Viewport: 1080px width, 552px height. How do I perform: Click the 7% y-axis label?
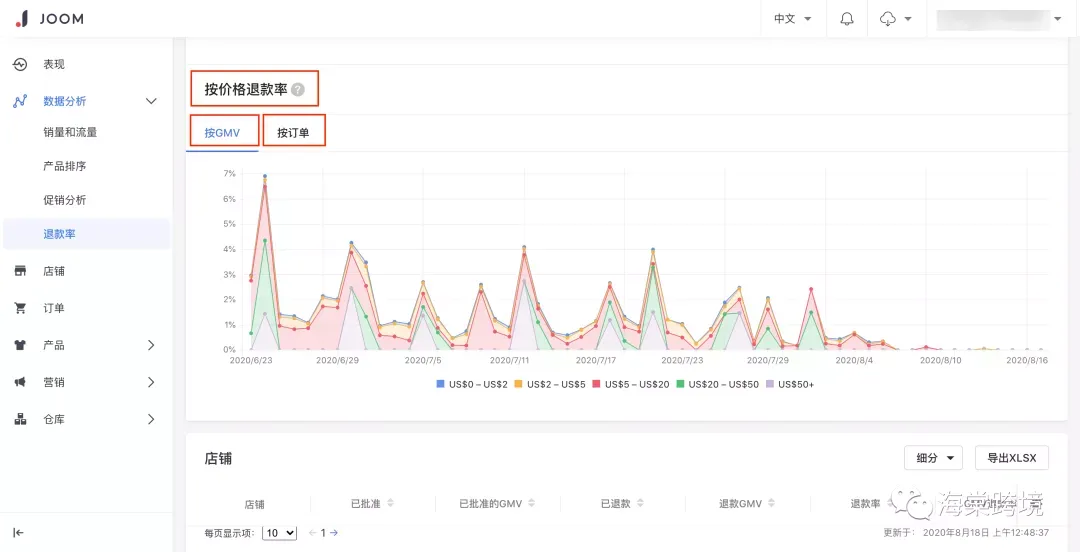(230, 173)
